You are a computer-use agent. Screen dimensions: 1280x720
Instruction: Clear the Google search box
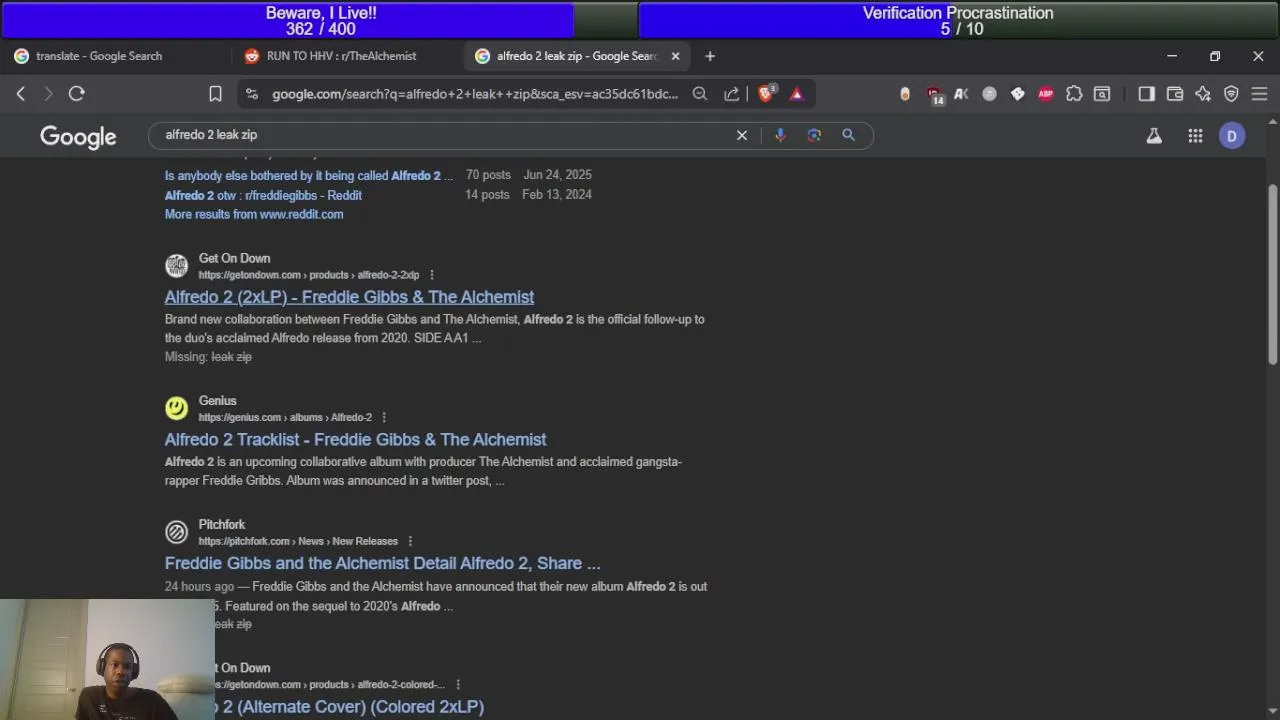[x=742, y=135]
